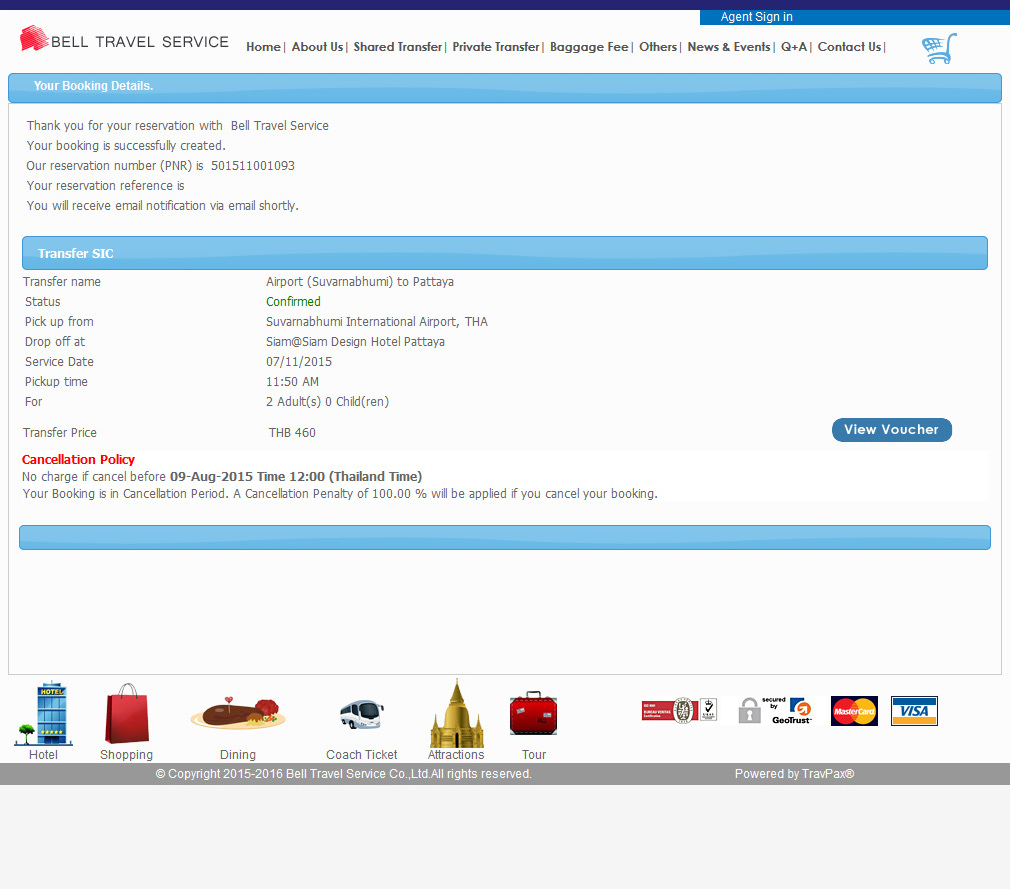1010x889 pixels.
Task: Click the VISA logo
Action: tap(914, 711)
